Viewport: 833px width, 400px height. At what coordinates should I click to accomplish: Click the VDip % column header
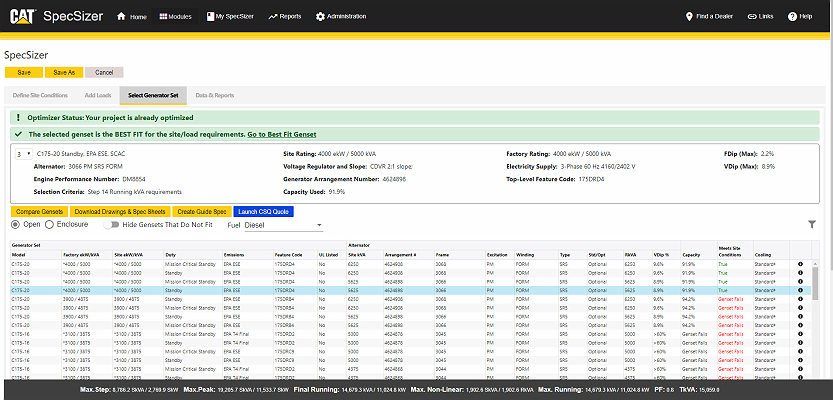point(666,255)
